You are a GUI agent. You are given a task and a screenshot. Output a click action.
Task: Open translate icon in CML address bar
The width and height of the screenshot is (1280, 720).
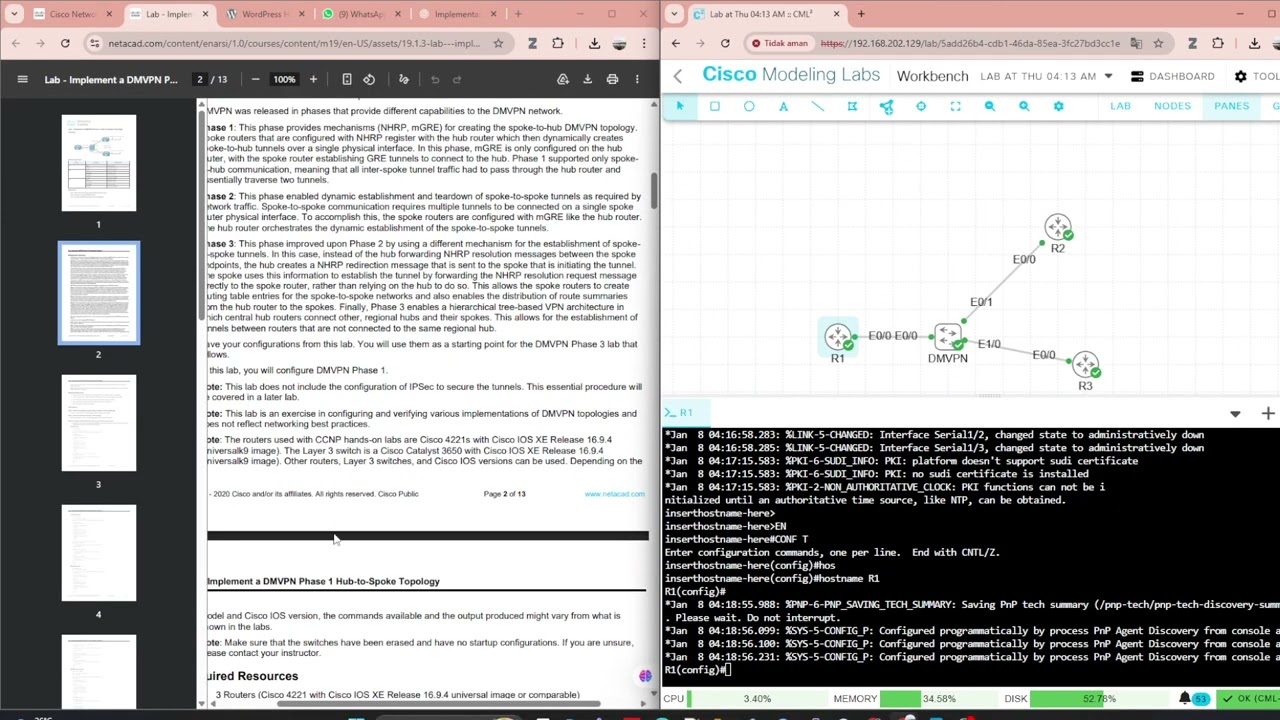1136,43
